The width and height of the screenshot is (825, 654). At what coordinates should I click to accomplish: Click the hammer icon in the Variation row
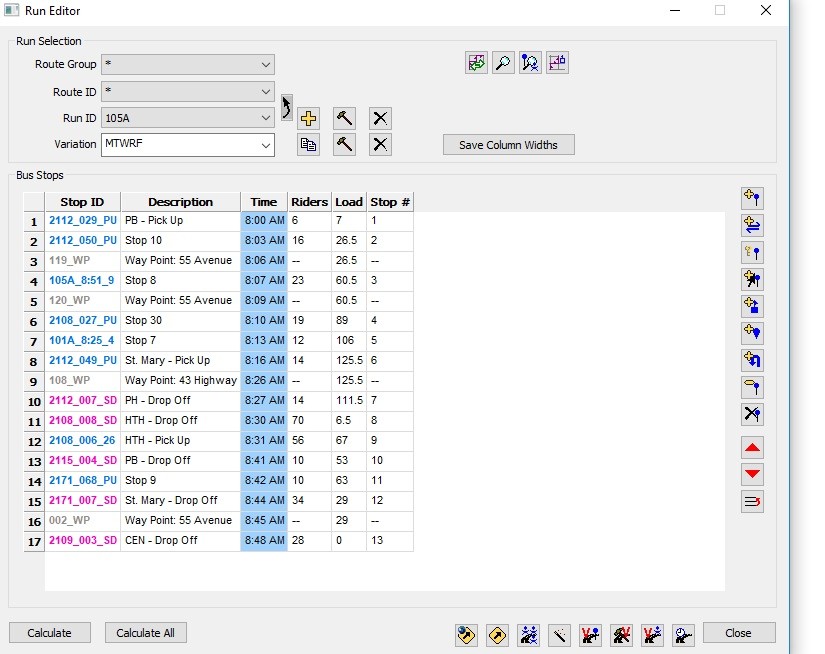(344, 145)
